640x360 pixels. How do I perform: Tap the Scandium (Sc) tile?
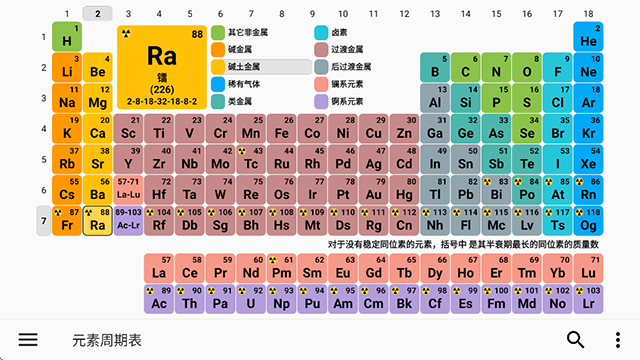click(128, 129)
